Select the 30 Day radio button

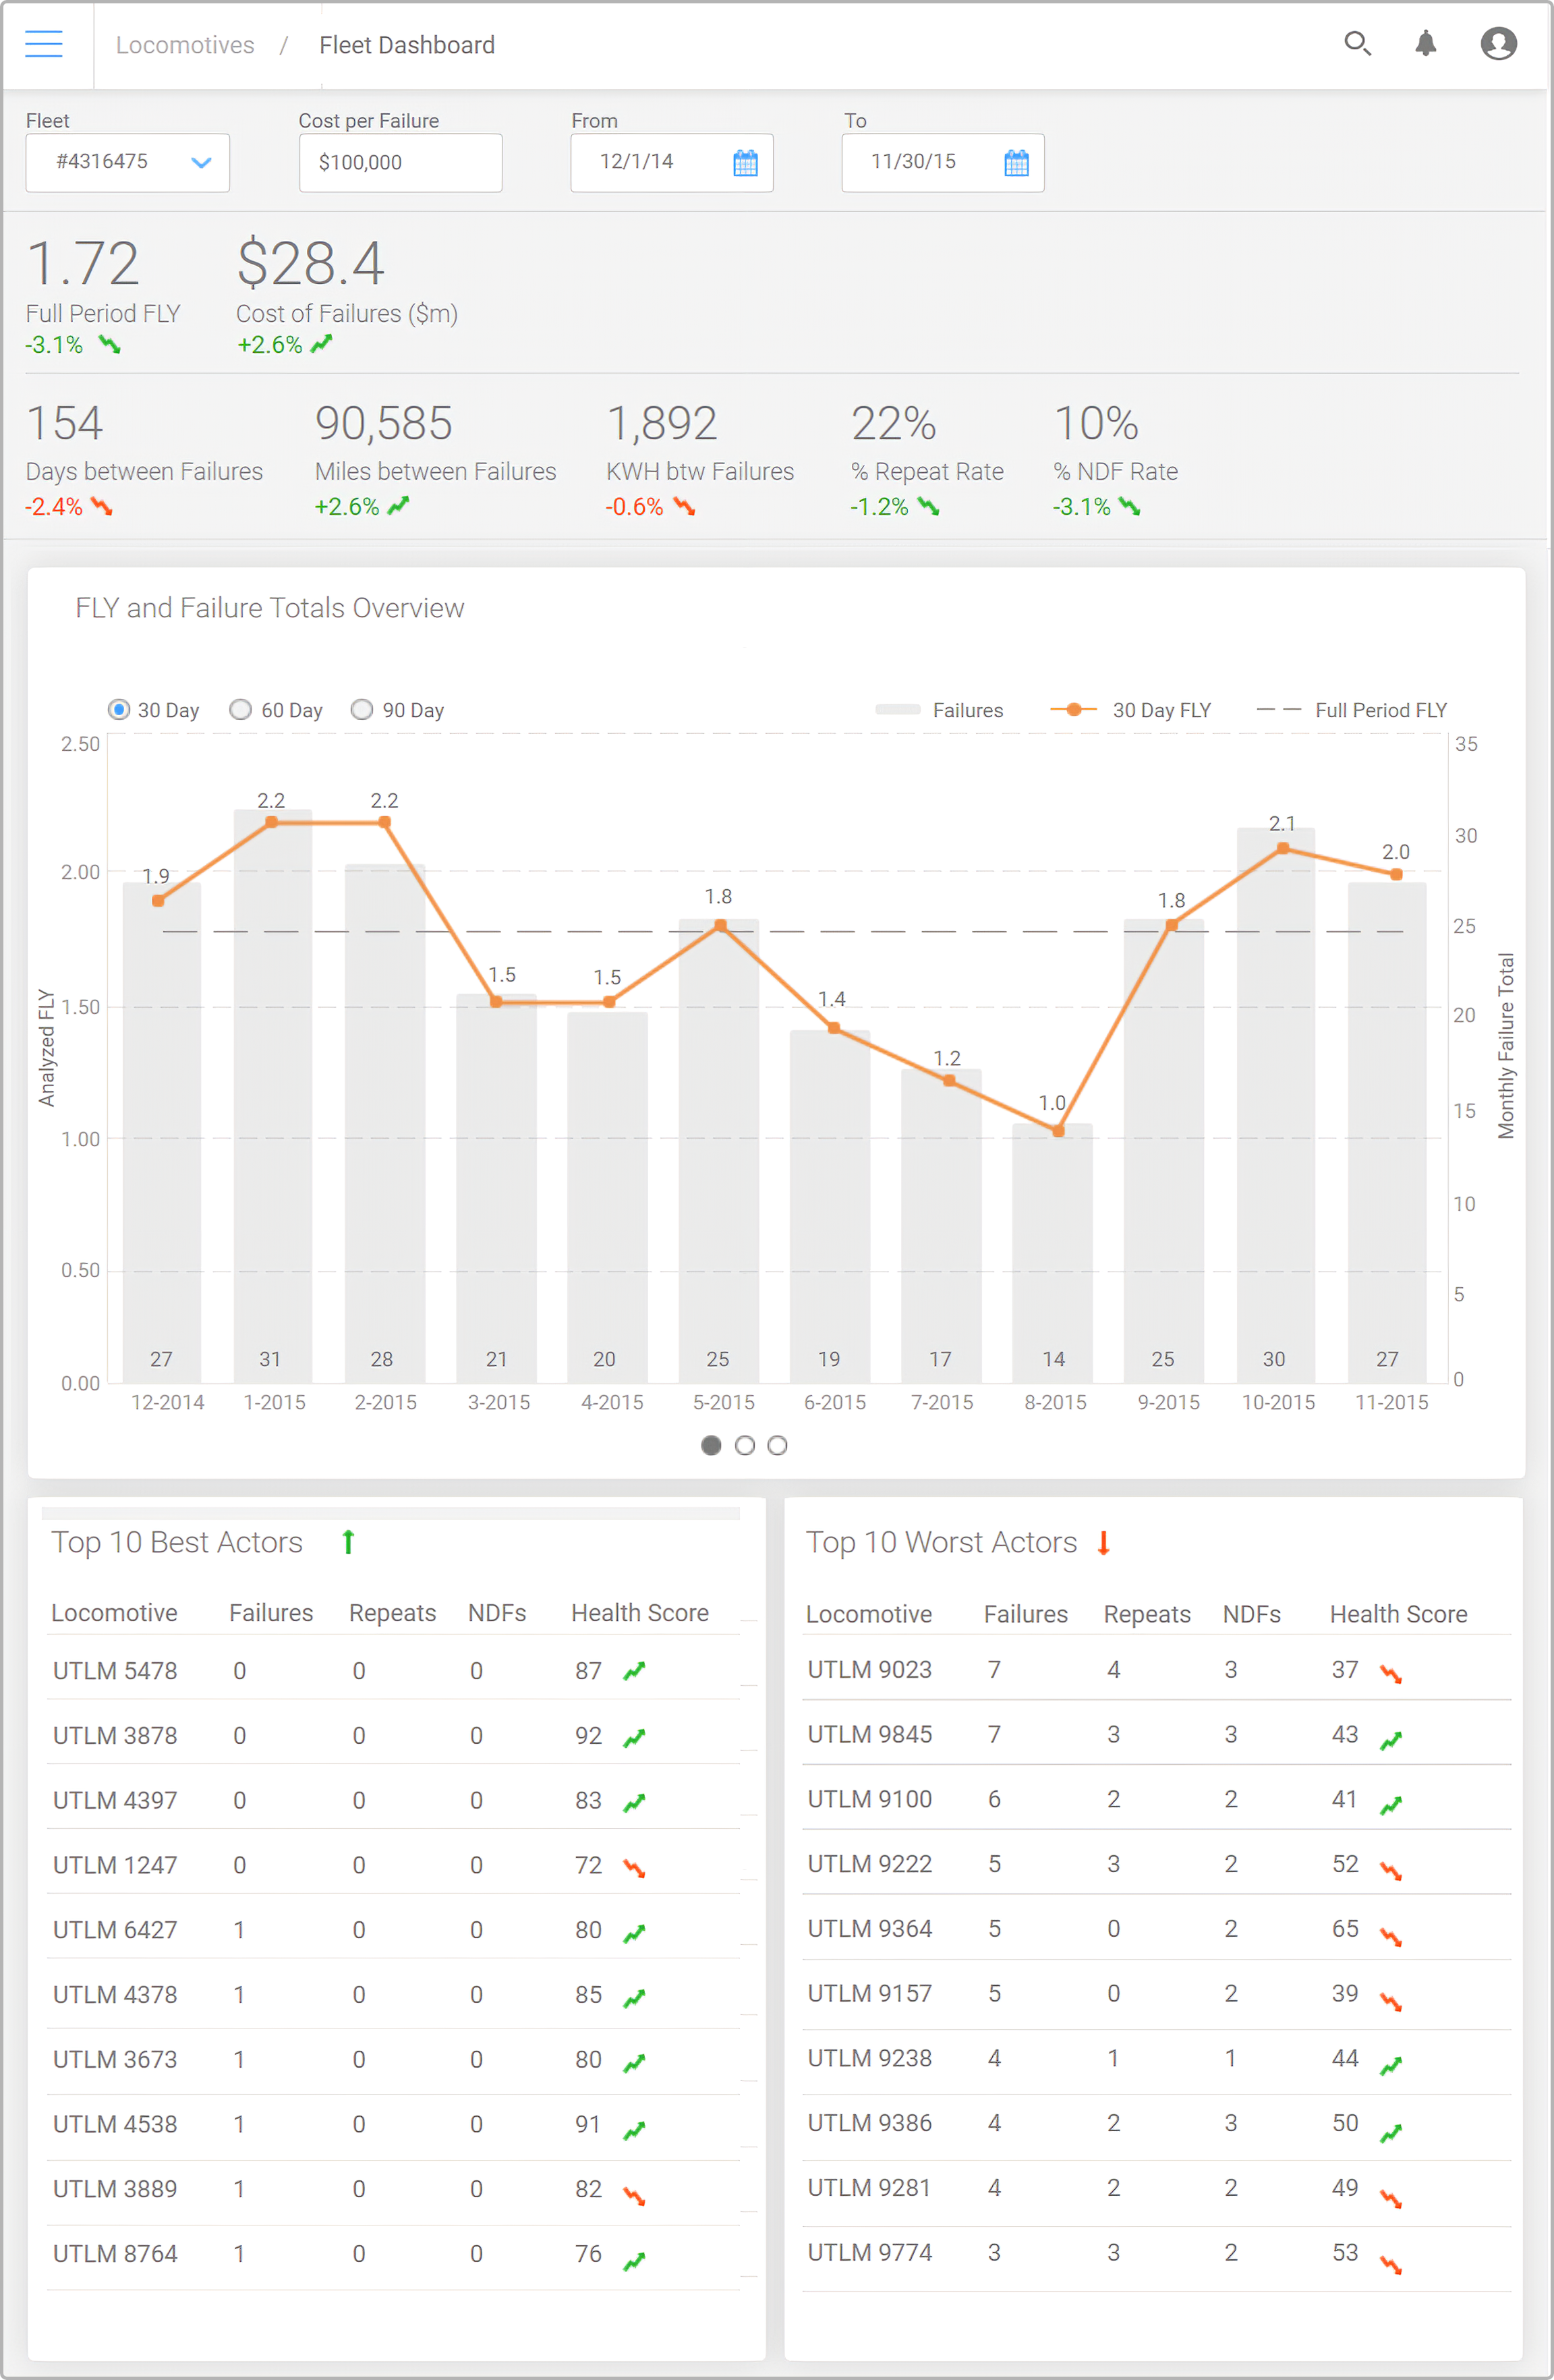[x=119, y=709]
